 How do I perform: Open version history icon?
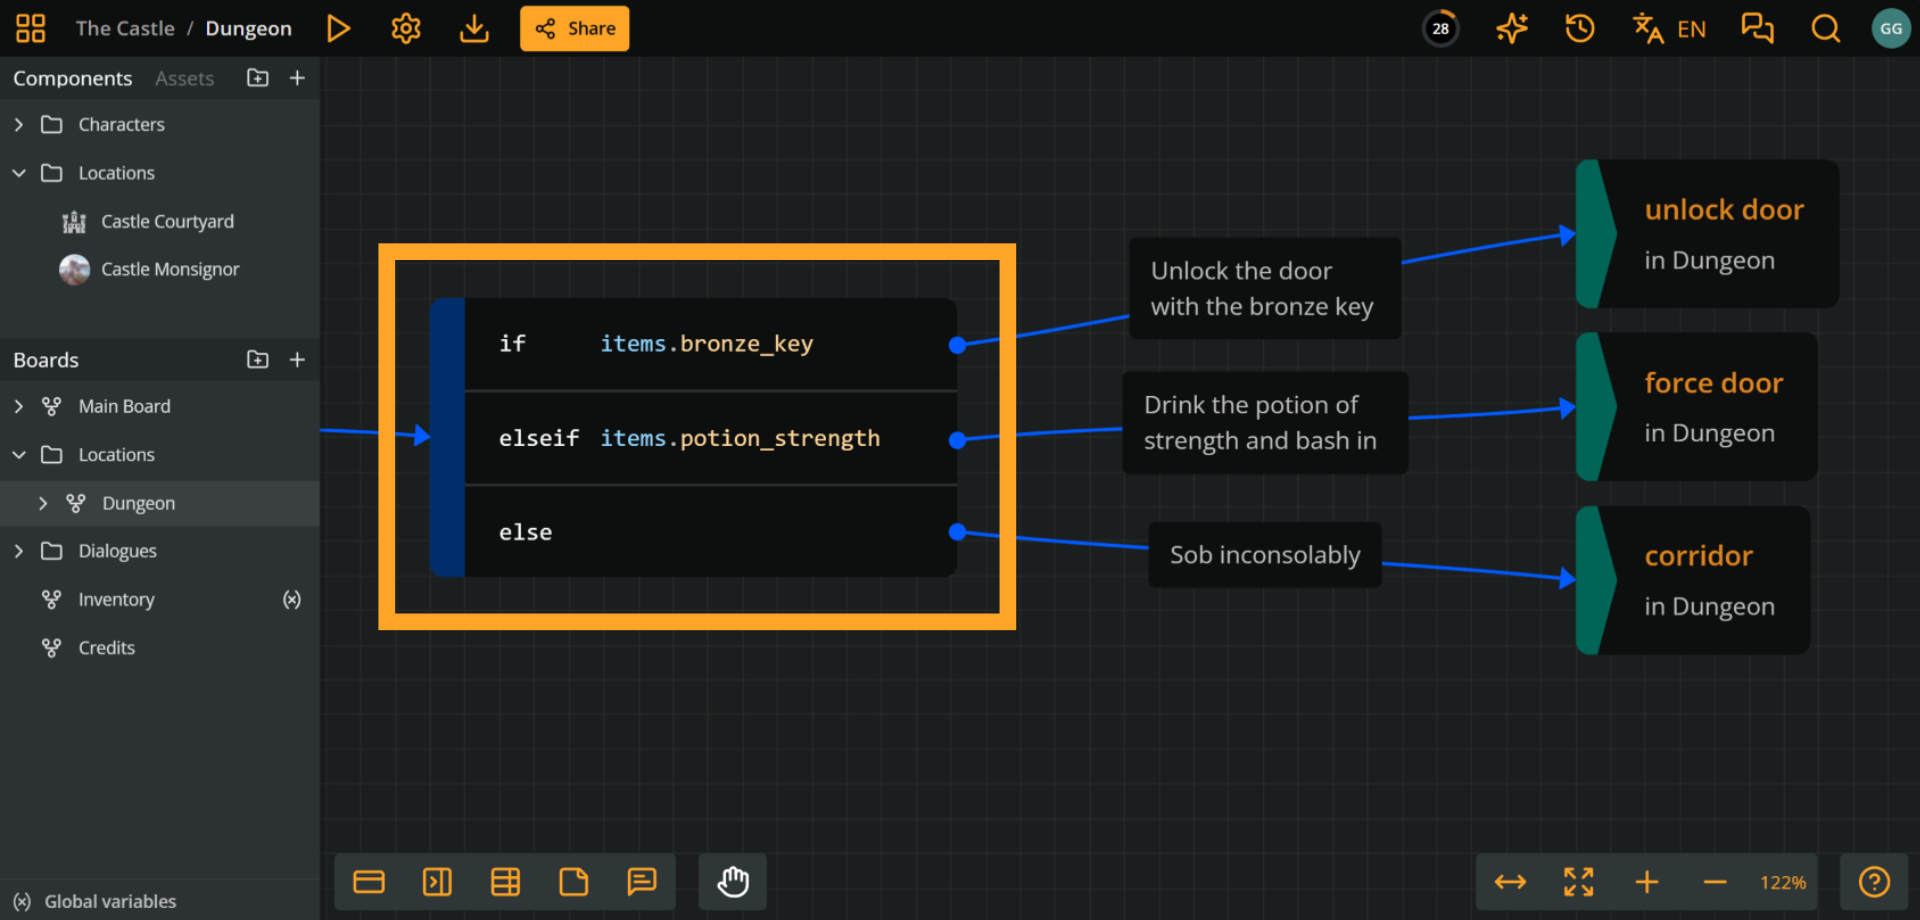click(x=1580, y=28)
